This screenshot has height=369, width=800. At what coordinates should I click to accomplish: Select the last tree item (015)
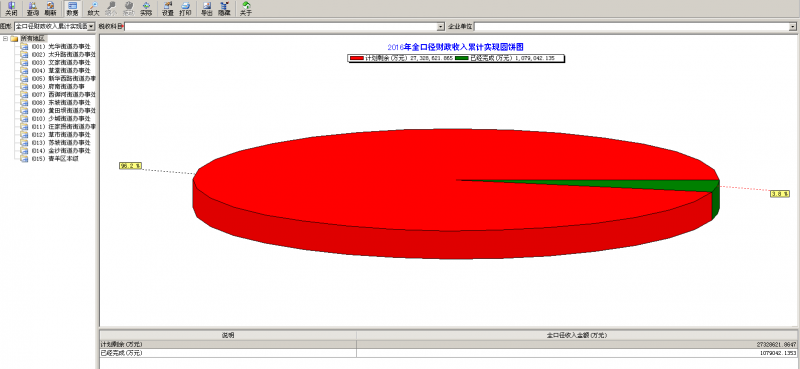point(55,159)
